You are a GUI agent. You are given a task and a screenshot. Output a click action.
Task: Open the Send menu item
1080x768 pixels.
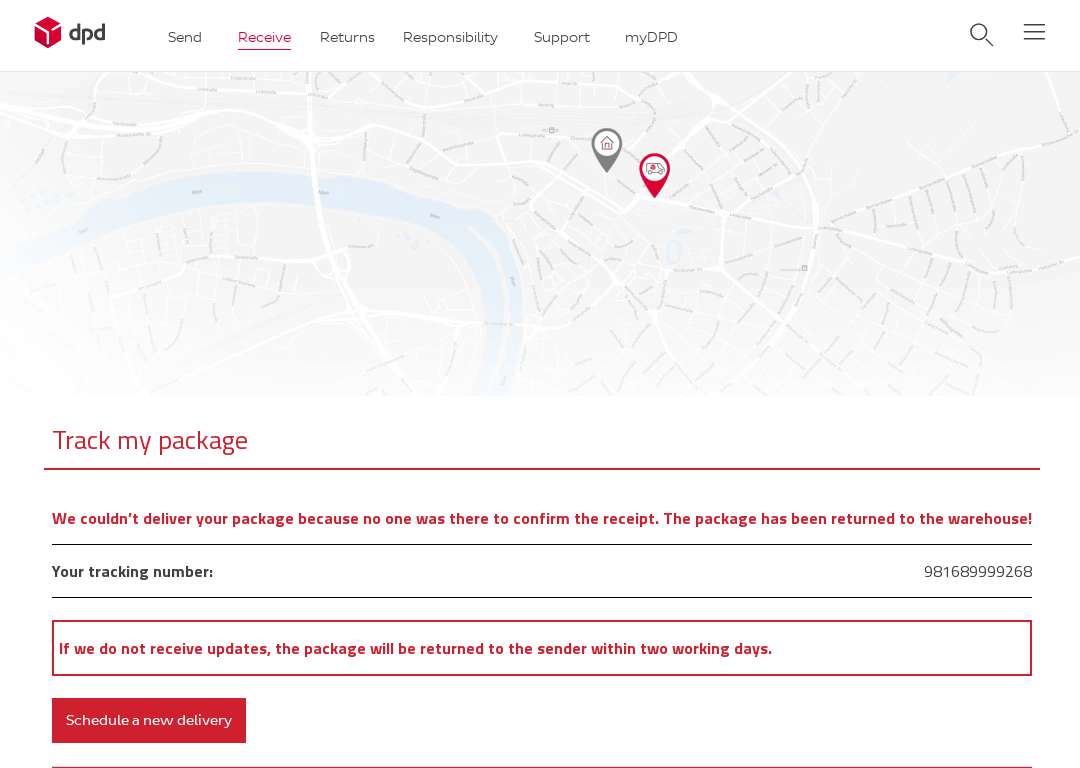point(185,37)
